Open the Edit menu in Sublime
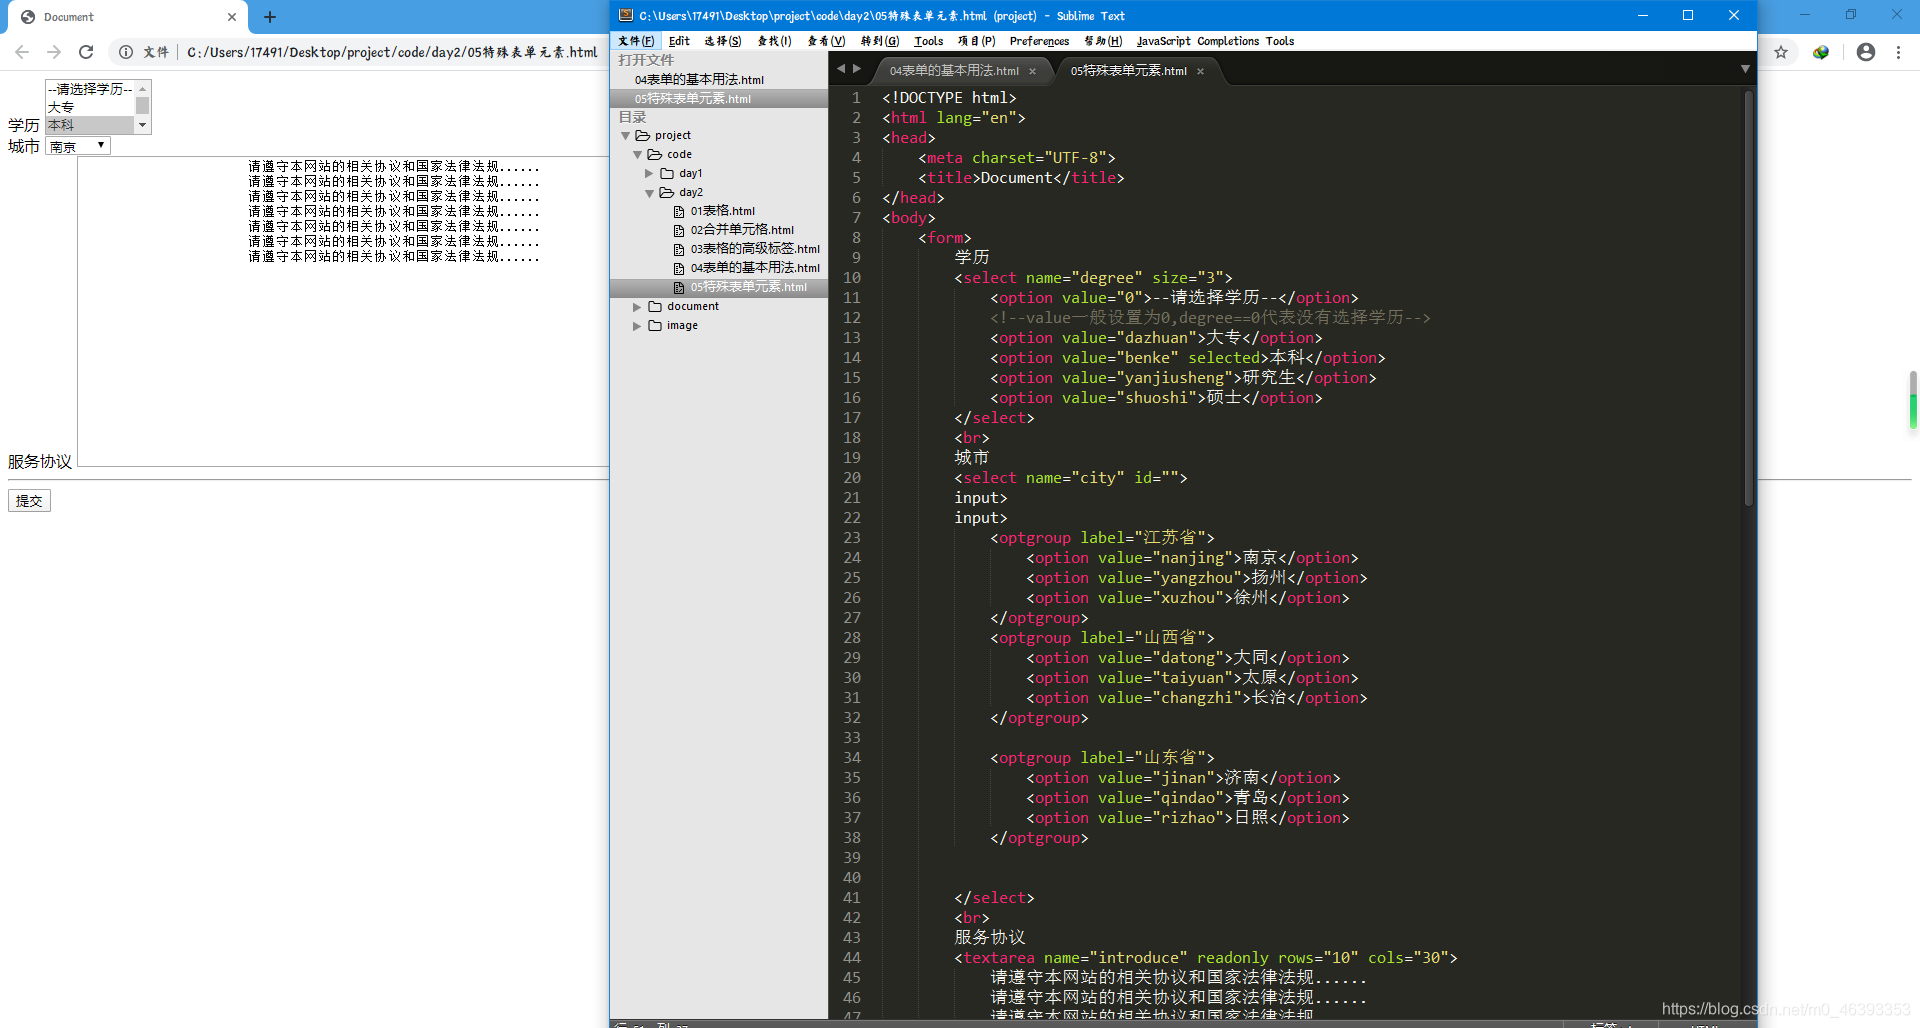 tap(679, 41)
